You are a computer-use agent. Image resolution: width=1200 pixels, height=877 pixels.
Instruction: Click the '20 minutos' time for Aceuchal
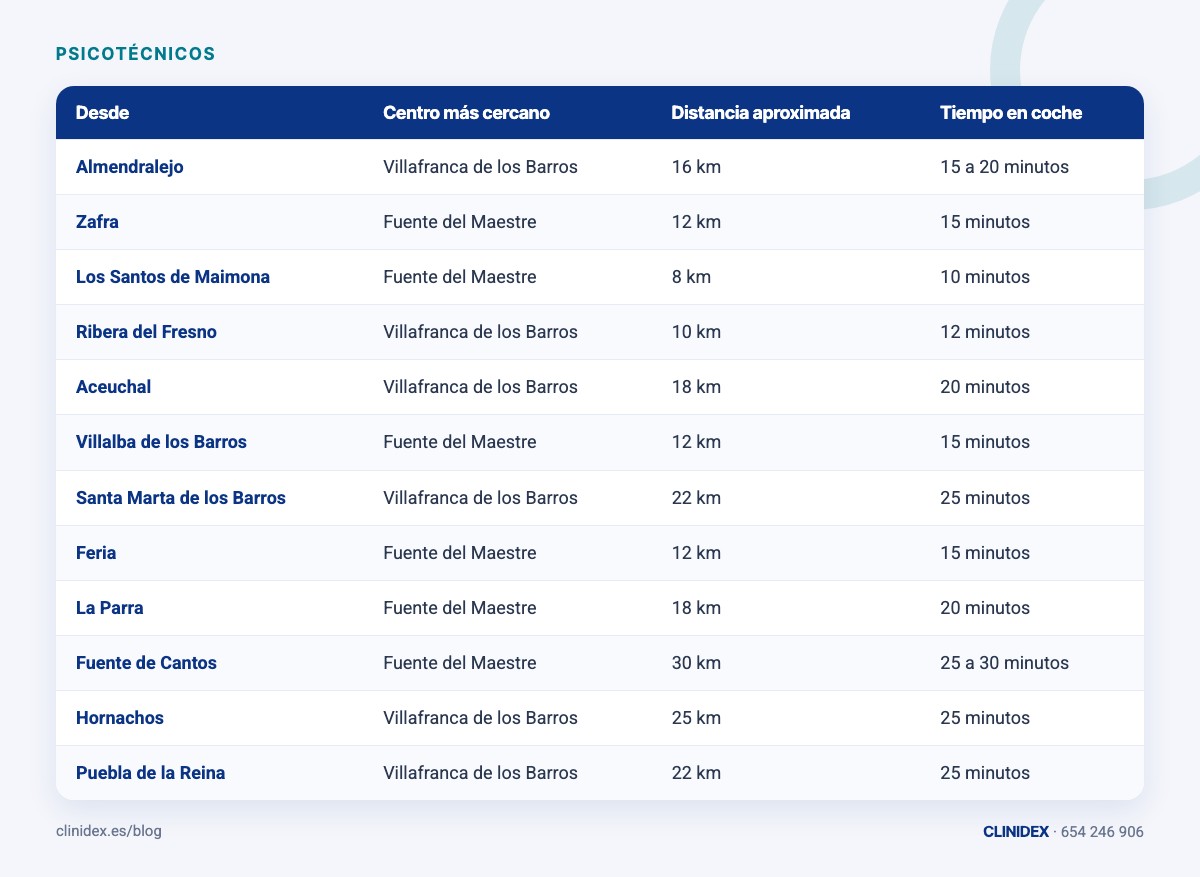coord(985,387)
